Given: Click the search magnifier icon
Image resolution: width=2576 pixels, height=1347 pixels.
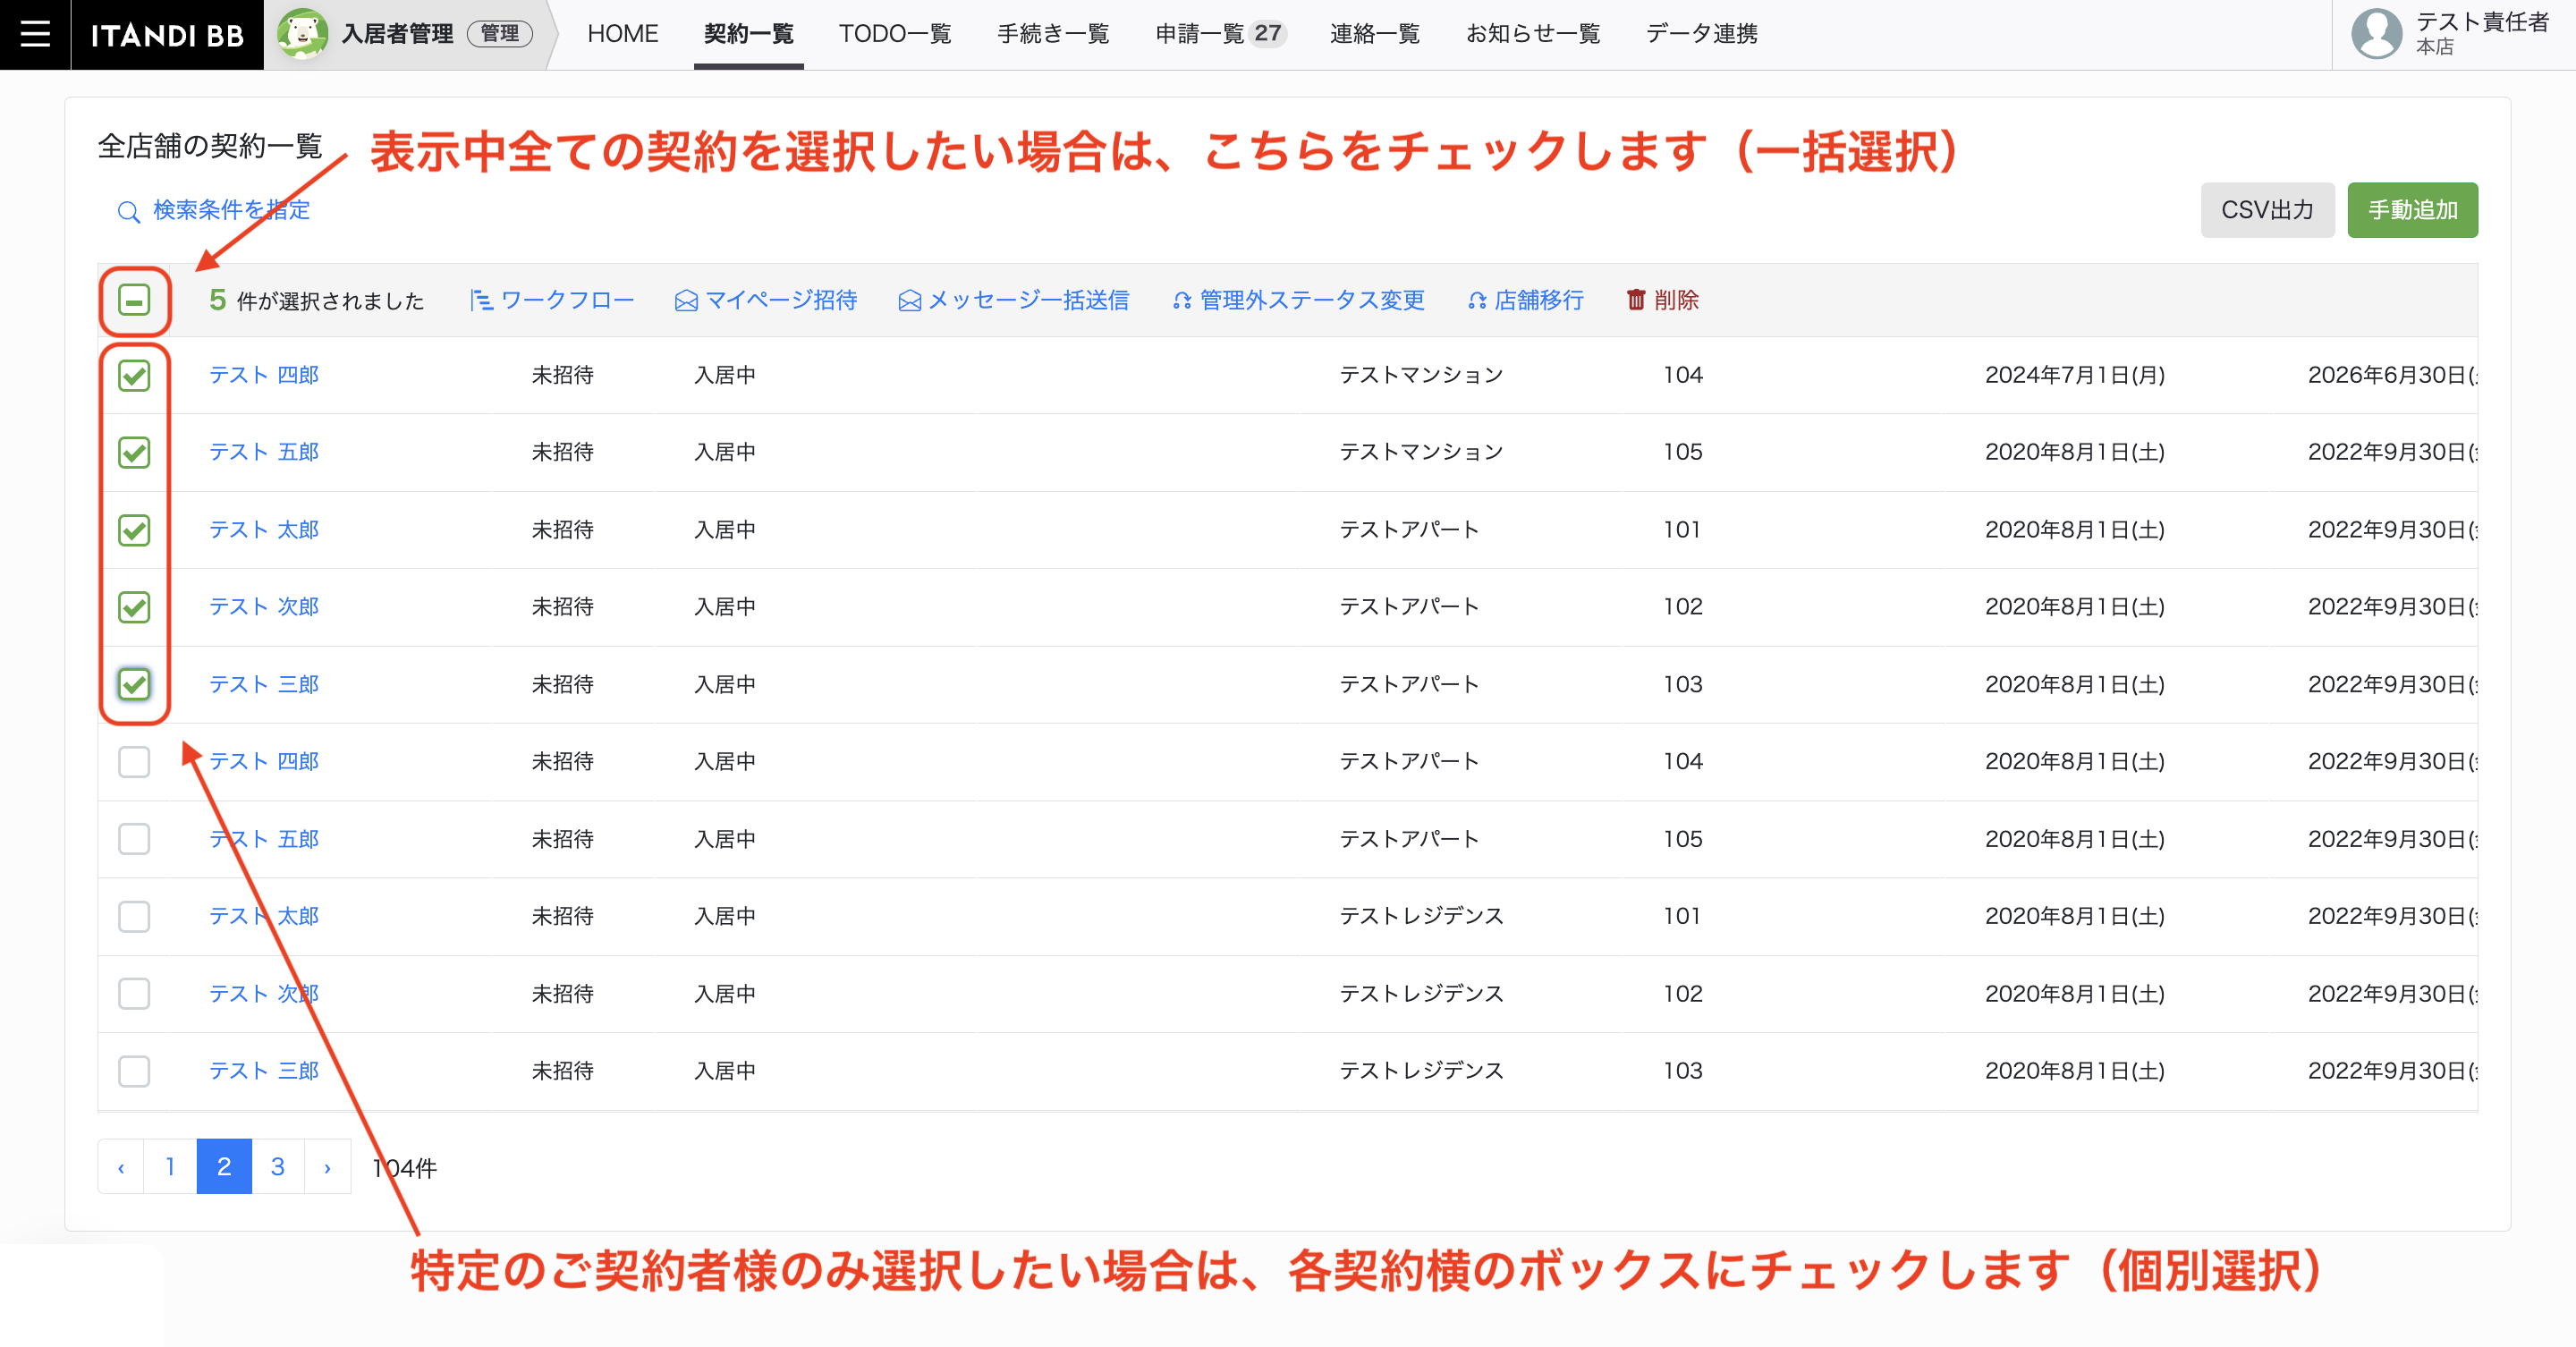Looking at the screenshot, I should tap(128, 212).
